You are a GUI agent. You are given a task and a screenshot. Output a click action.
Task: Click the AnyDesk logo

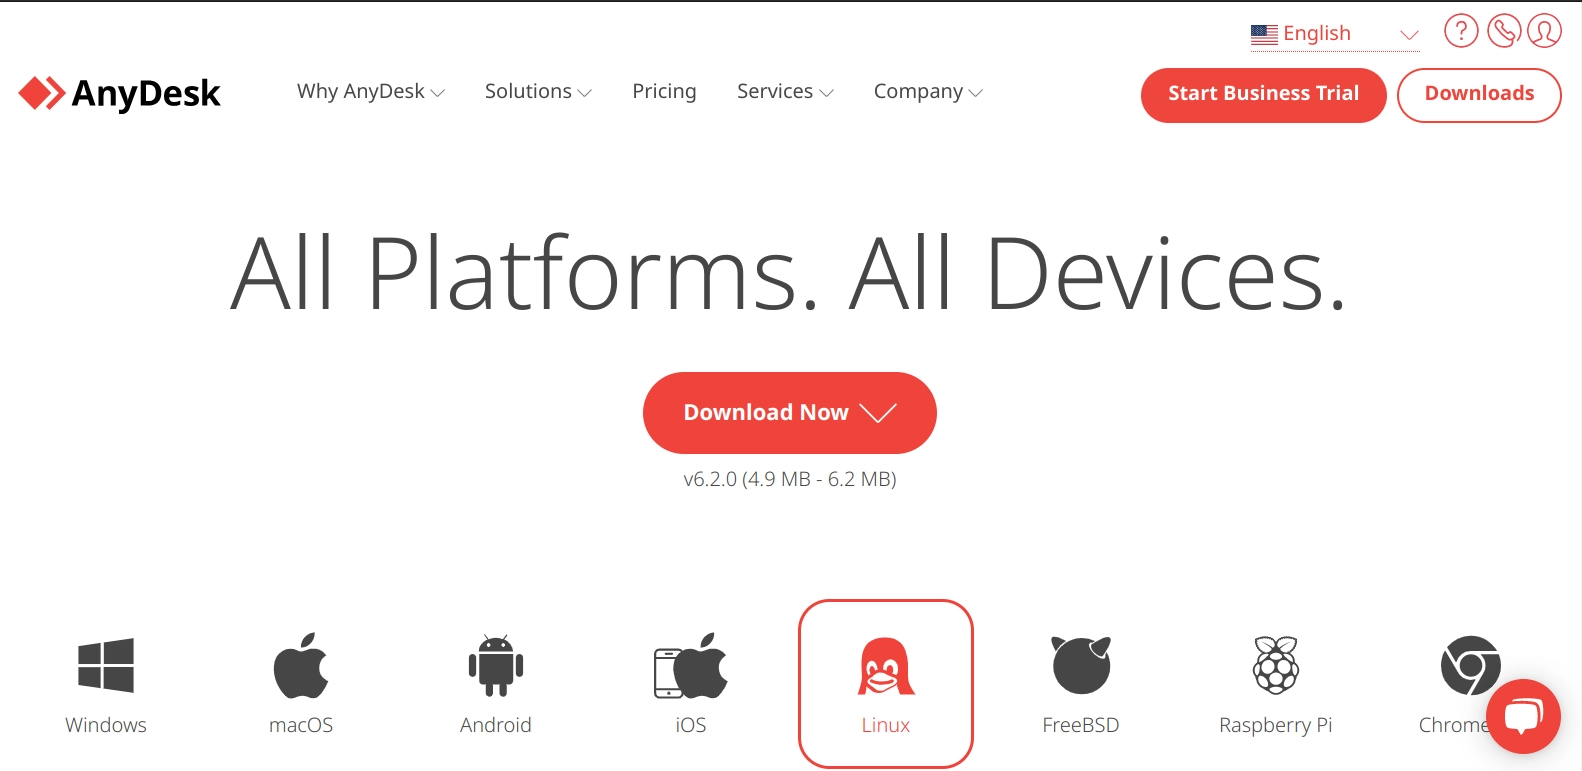click(119, 93)
